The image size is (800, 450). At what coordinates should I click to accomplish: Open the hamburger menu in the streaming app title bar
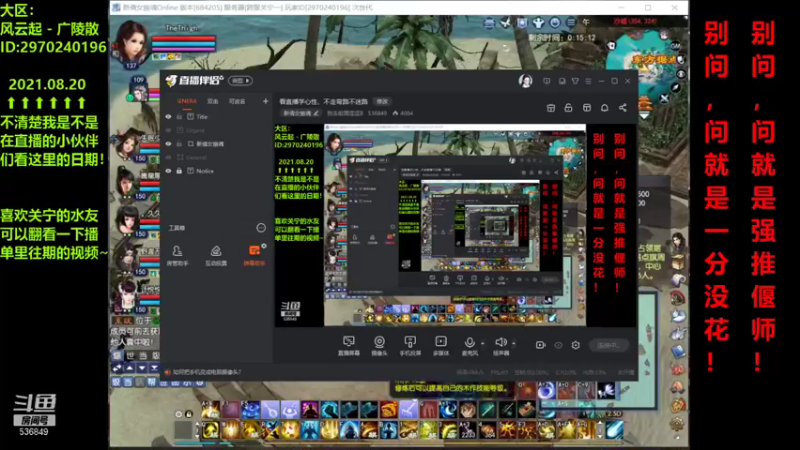click(x=588, y=81)
